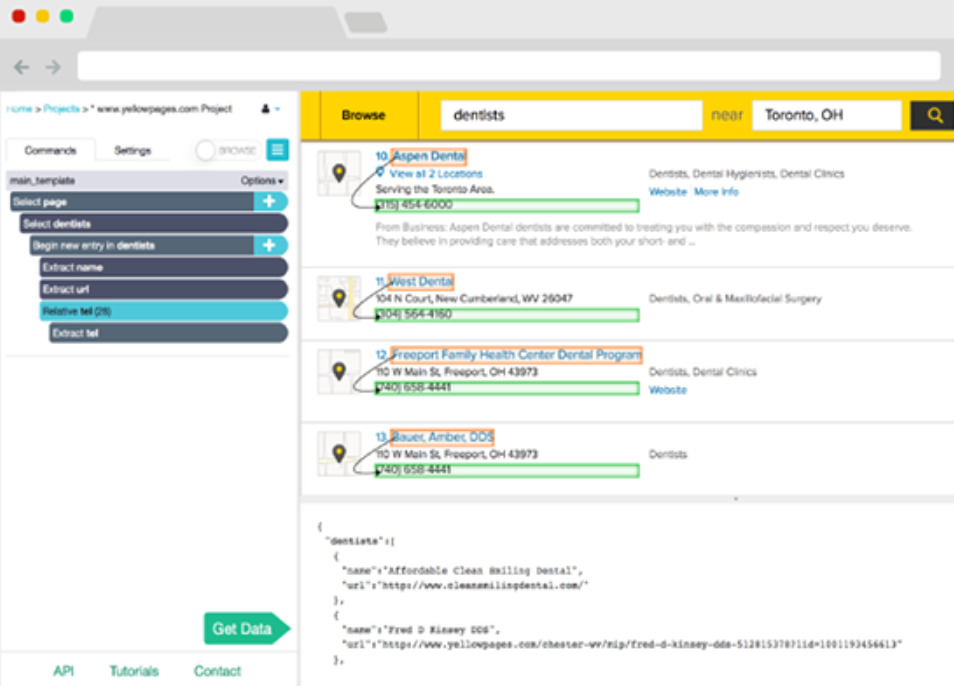
Task: Switch to the Commands tab
Action: tap(50, 150)
